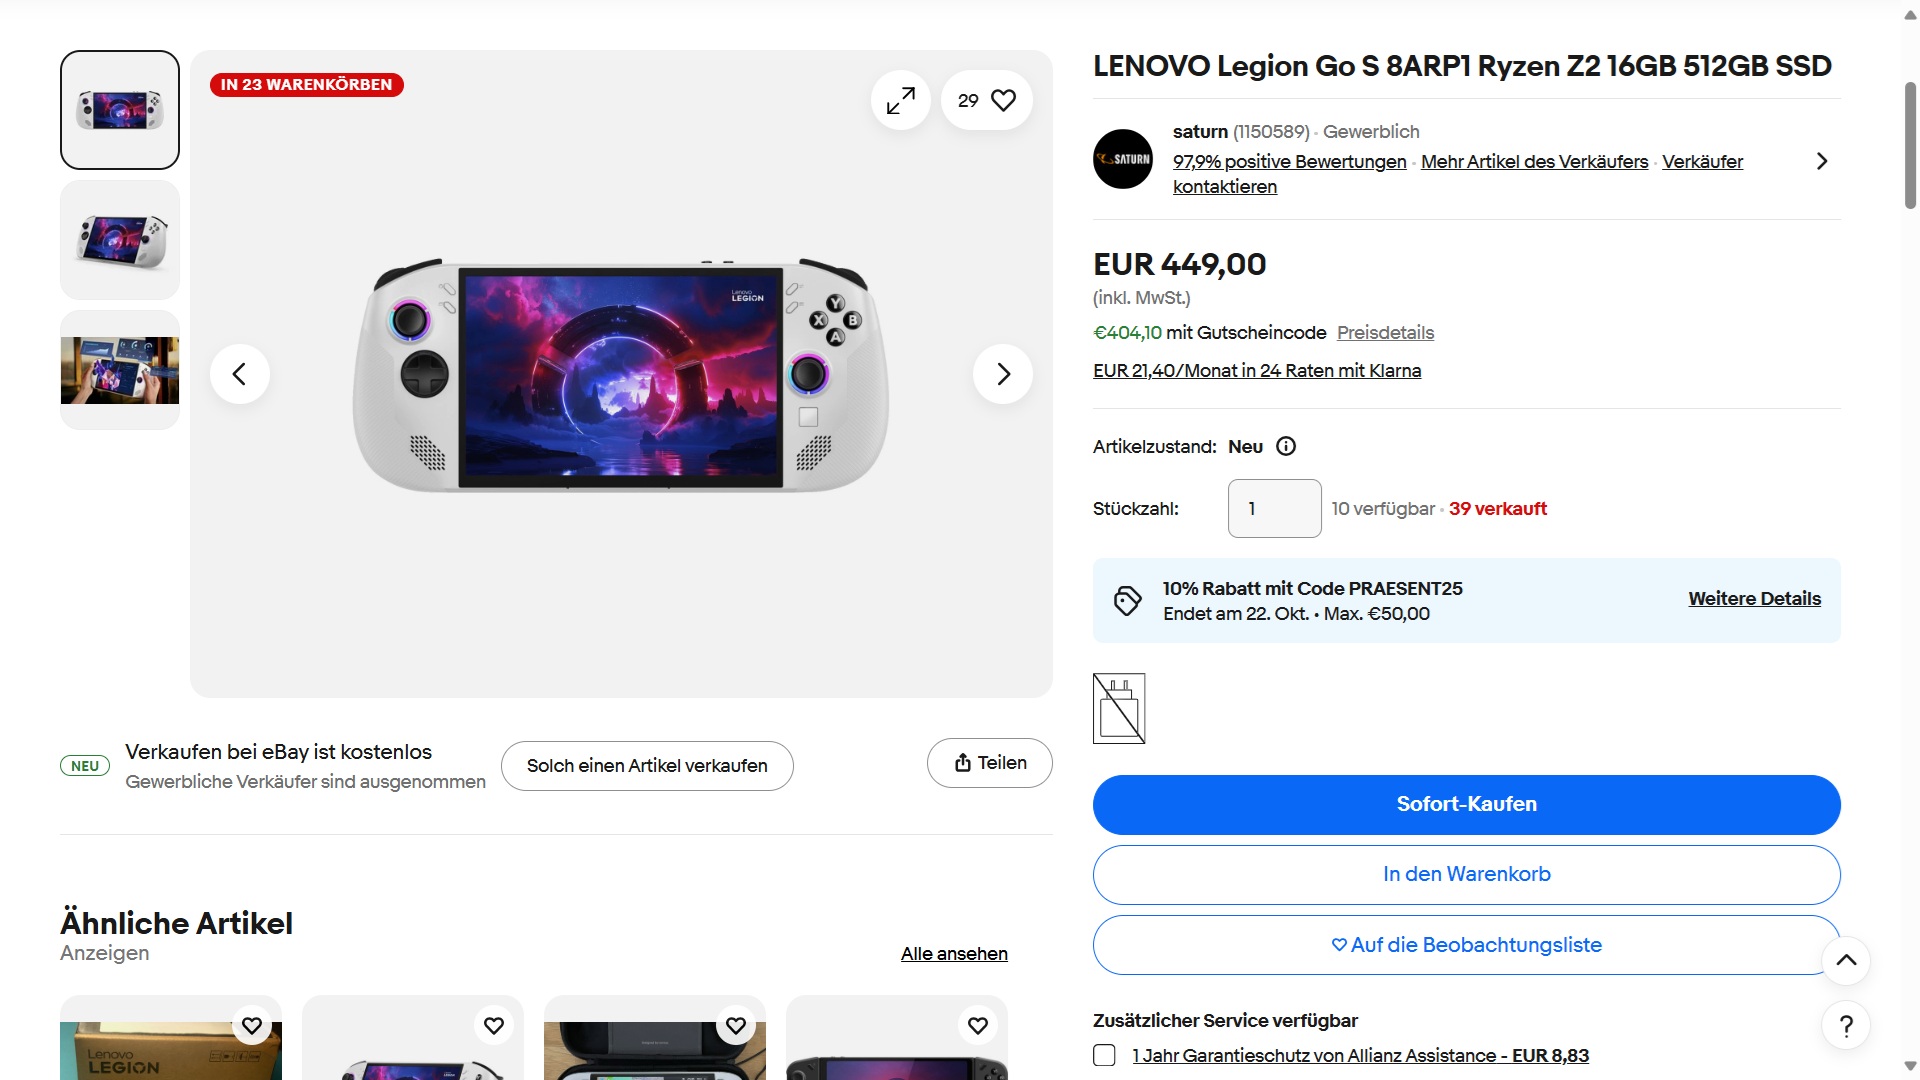Click the Saturn seller logo

tap(1122, 159)
